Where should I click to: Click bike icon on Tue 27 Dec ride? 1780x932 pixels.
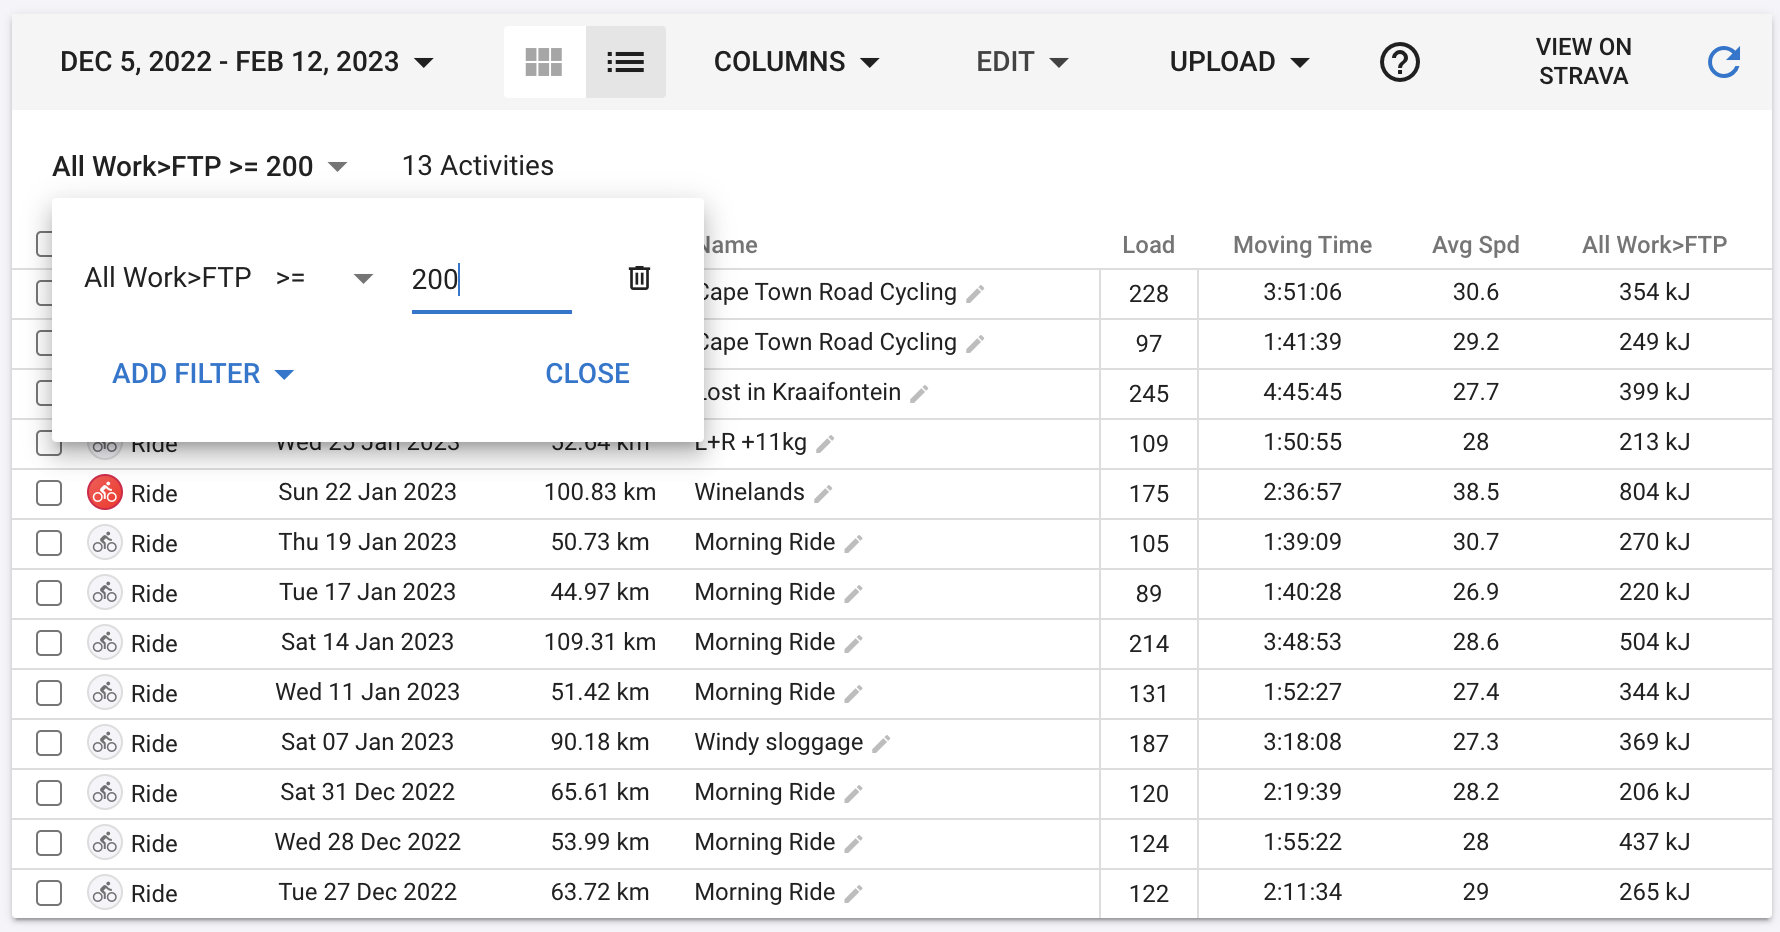coord(105,892)
